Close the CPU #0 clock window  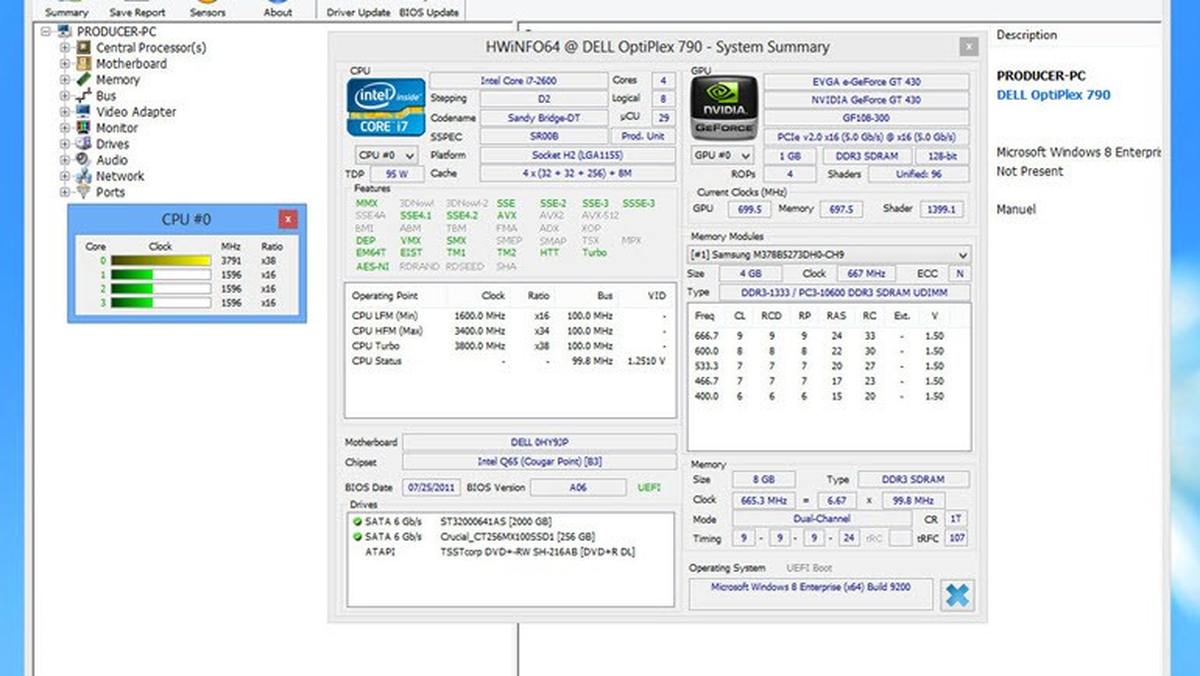(288, 219)
